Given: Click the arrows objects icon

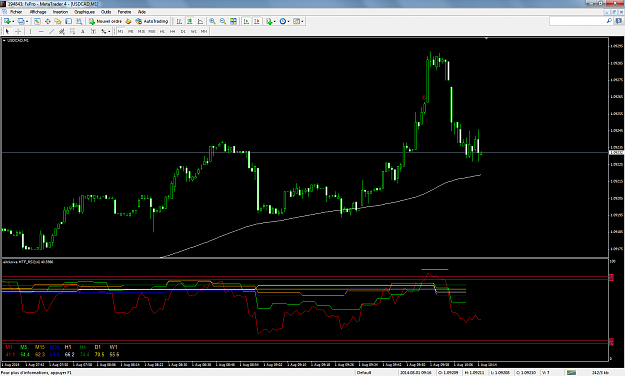Looking at the screenshot, I should [x=104, y=31].
